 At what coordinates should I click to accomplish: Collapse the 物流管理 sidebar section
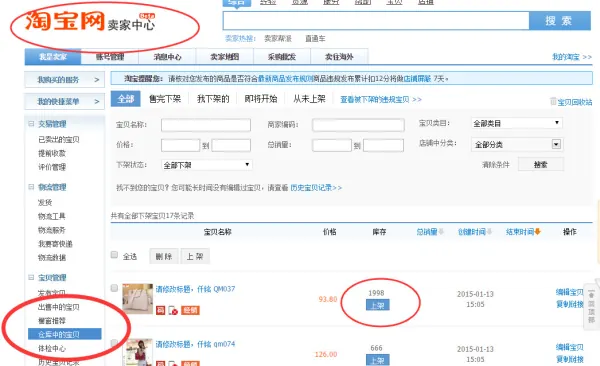(31, 187)
